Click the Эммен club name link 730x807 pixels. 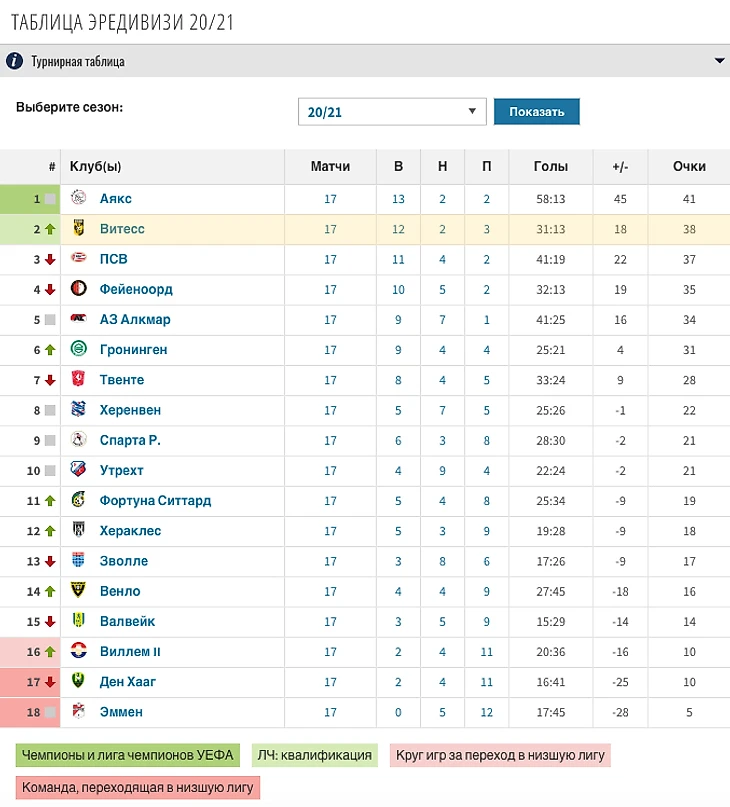tap(121, 712)
